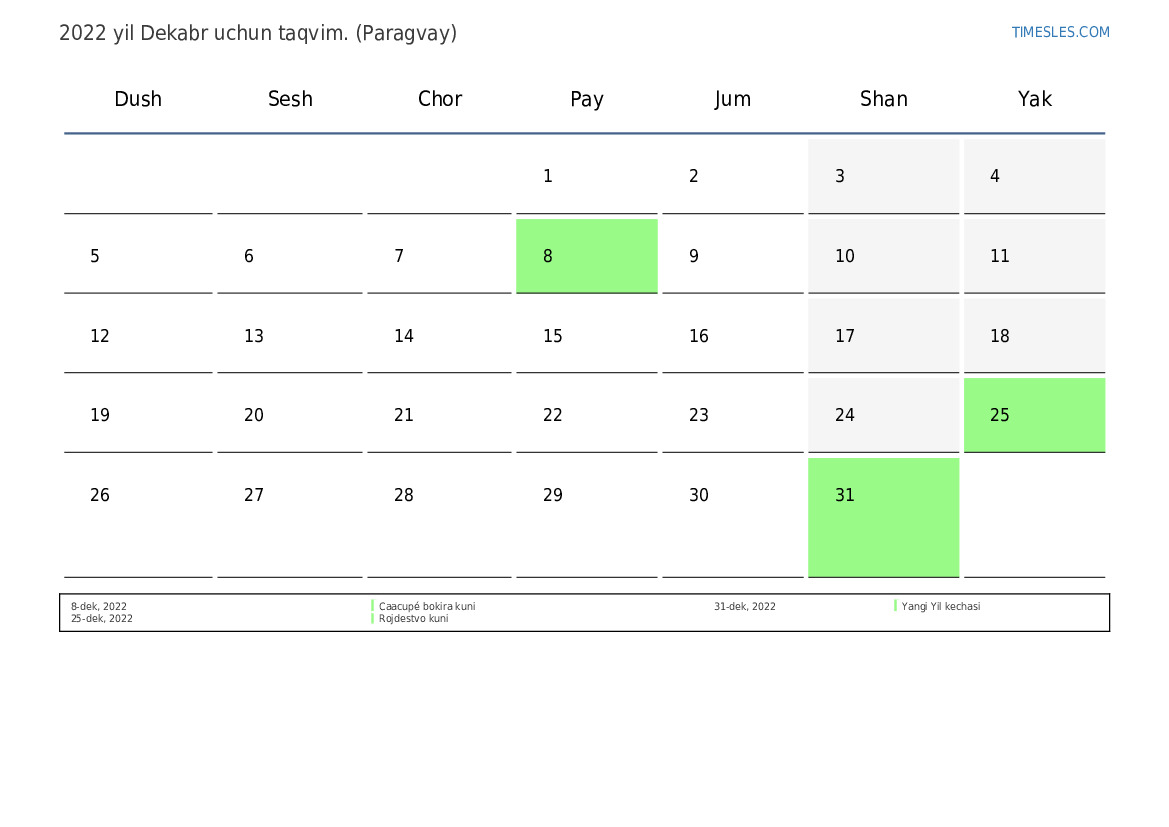Select the Sesh weekday header
The height and width of the screenshot is (827, 1169).
tap(290, 99)
